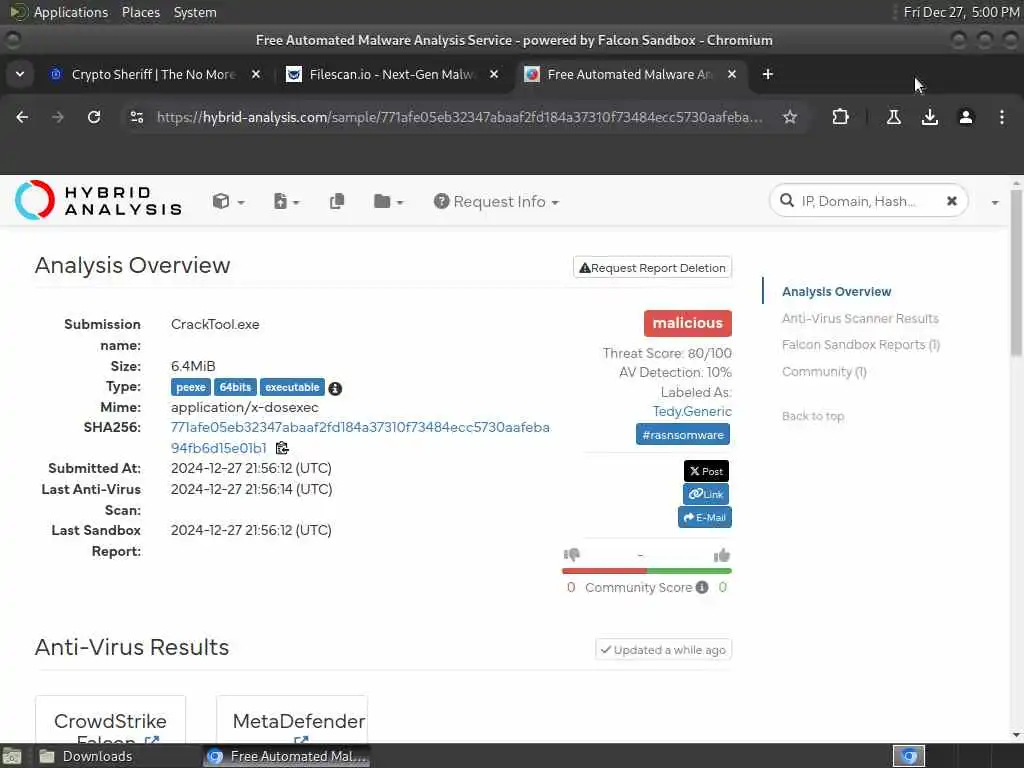Click Request Report Deletion button

click(x=652, y=268)
